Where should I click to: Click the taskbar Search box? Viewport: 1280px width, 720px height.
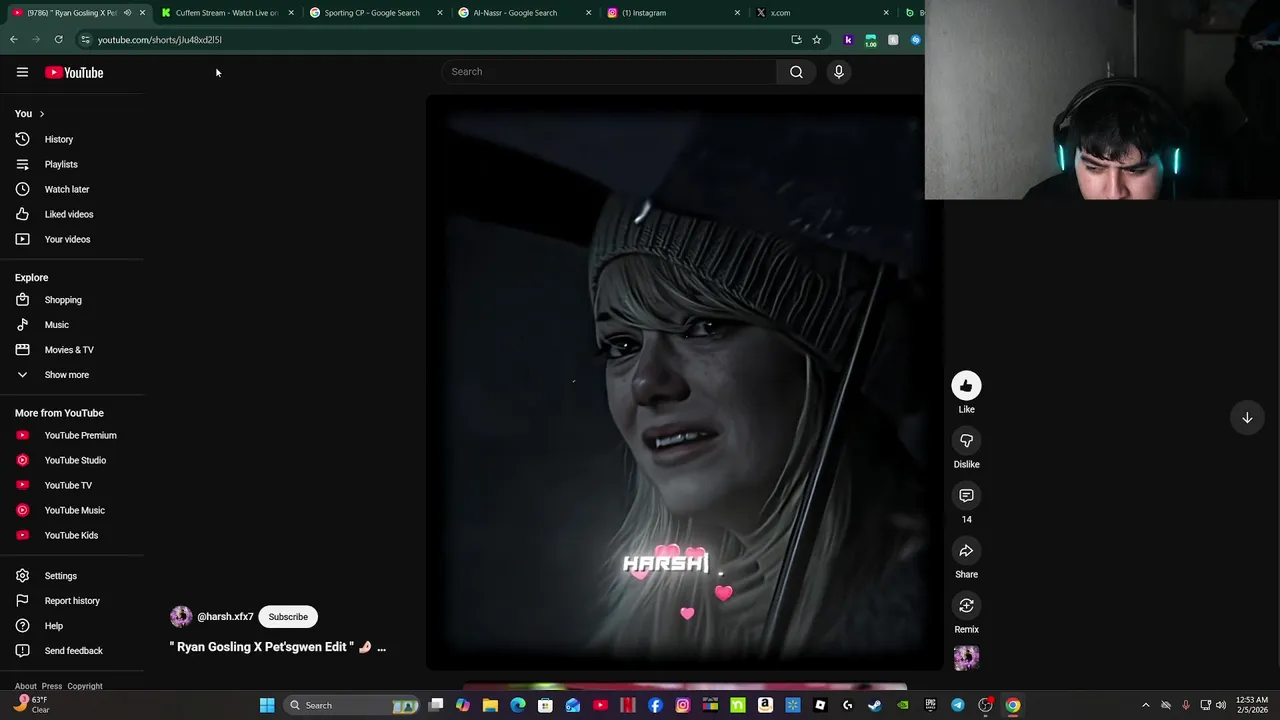(351, 705)
